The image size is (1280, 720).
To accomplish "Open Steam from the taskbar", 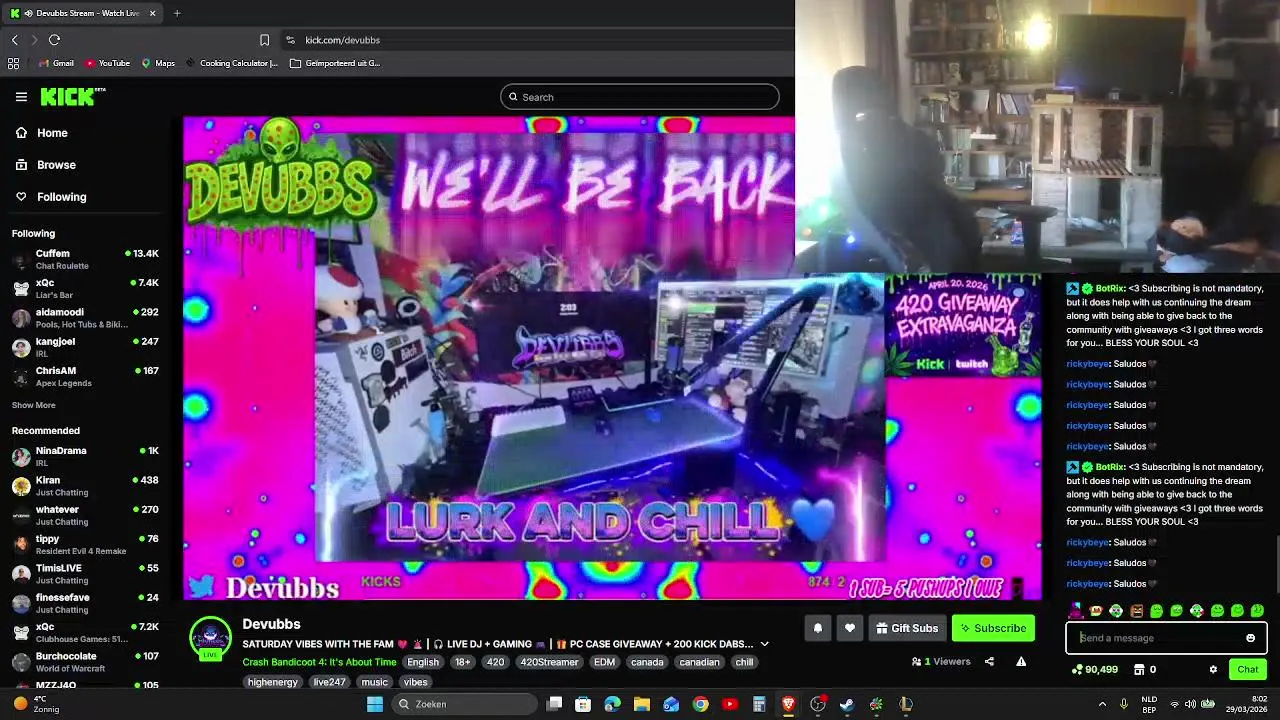I will 847,704.
